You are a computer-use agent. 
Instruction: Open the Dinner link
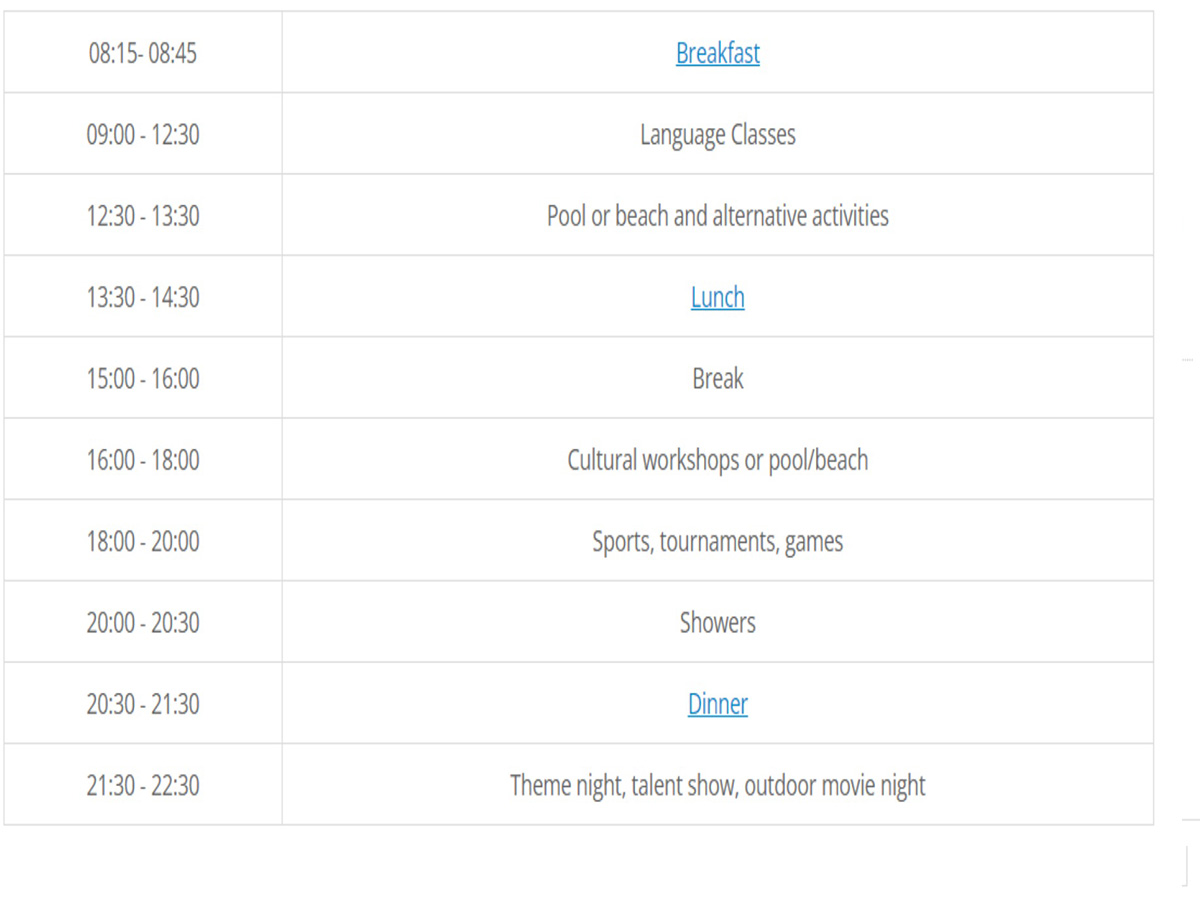(x=717, y=704)
